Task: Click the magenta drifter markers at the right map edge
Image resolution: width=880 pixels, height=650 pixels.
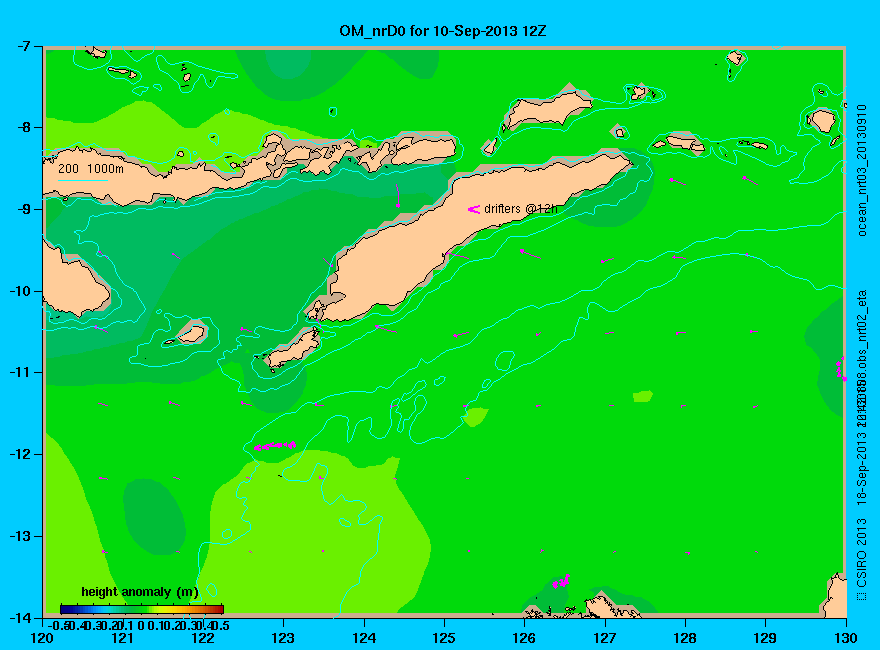Action: [841, 369]
